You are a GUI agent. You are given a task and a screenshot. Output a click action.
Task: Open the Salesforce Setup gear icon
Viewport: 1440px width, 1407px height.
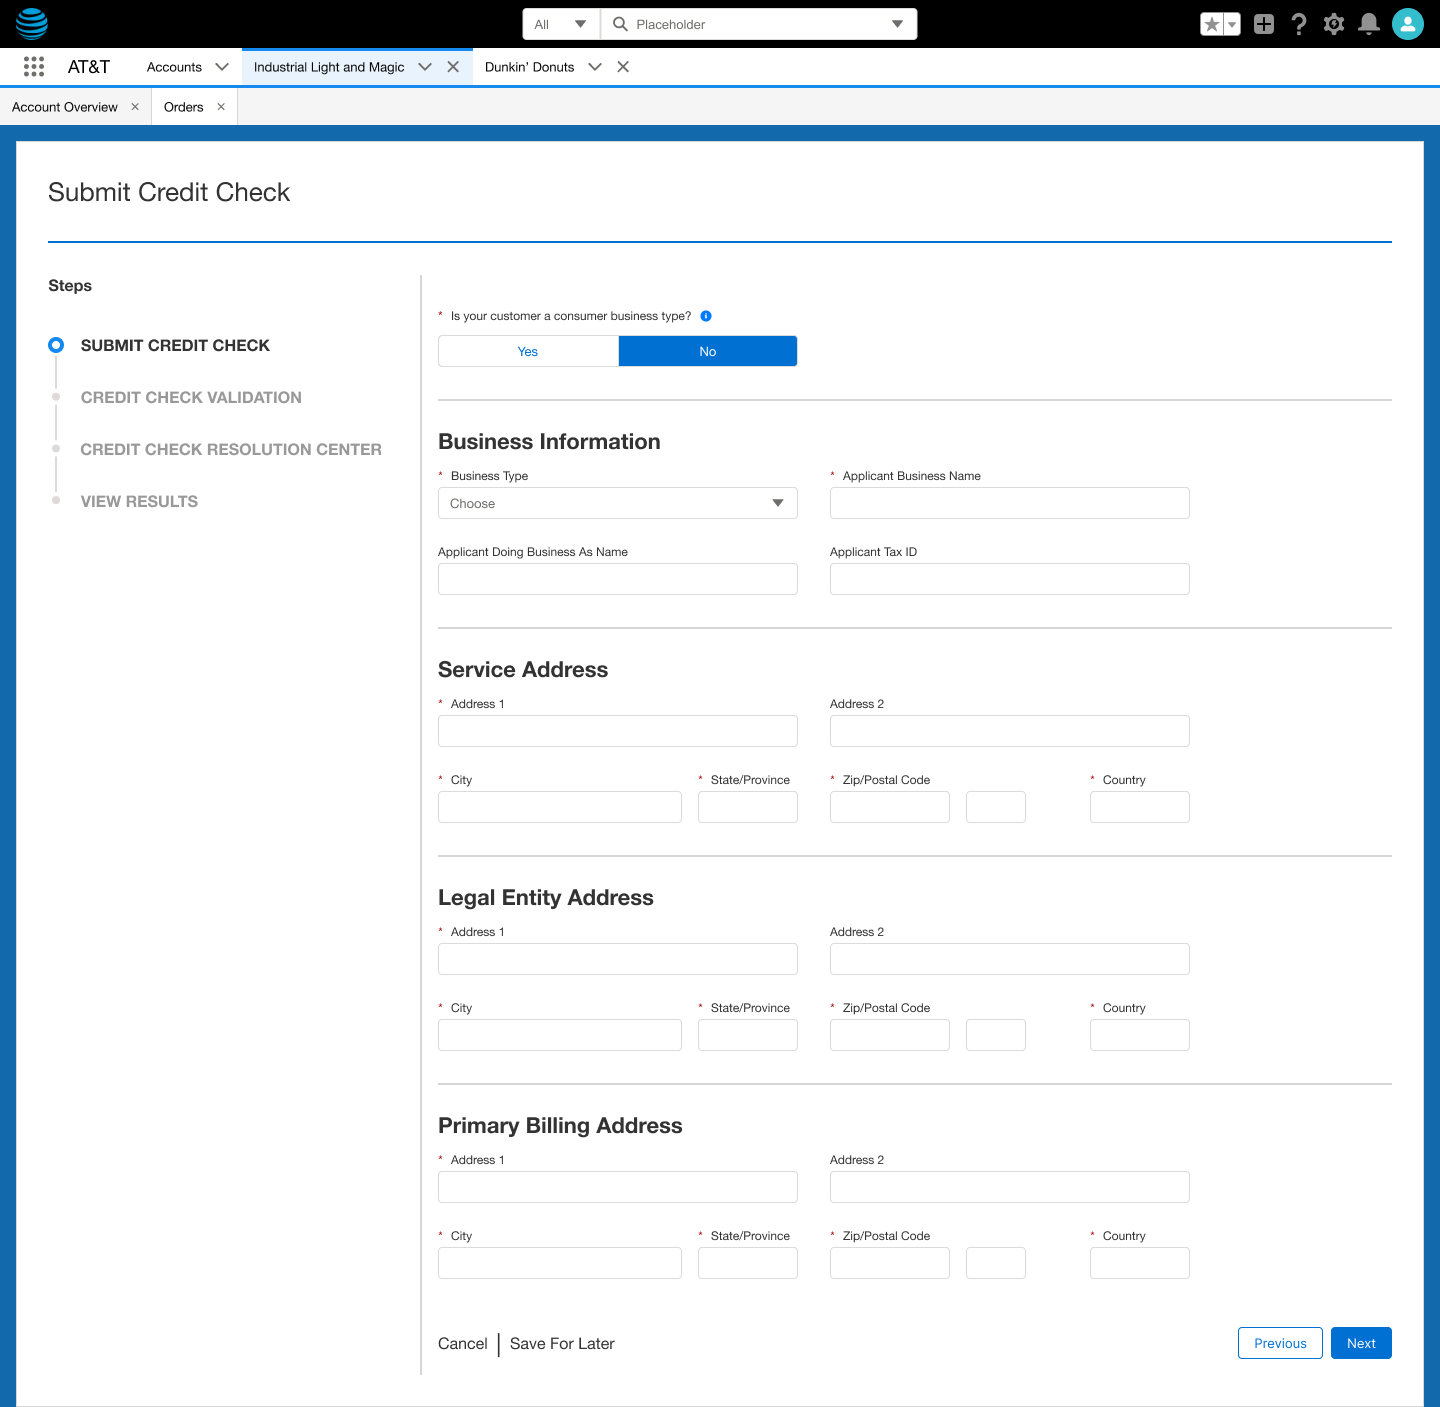coord(1334,23)
